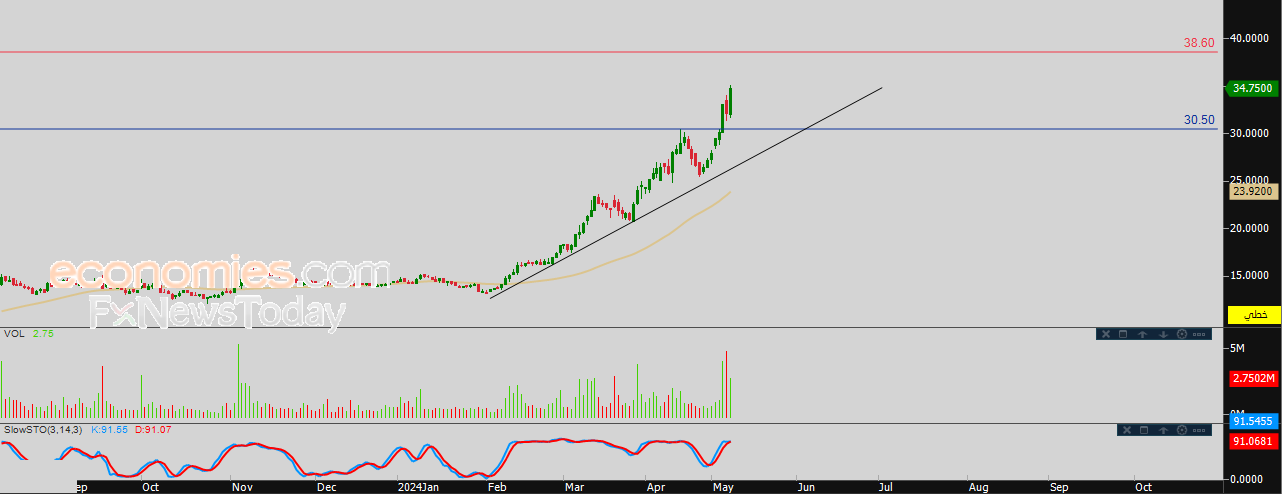Click the red 2.7502M volume value tag
Image resolution: width=1282 pixels, height=494 pixels.
(x=1254, y=378)
